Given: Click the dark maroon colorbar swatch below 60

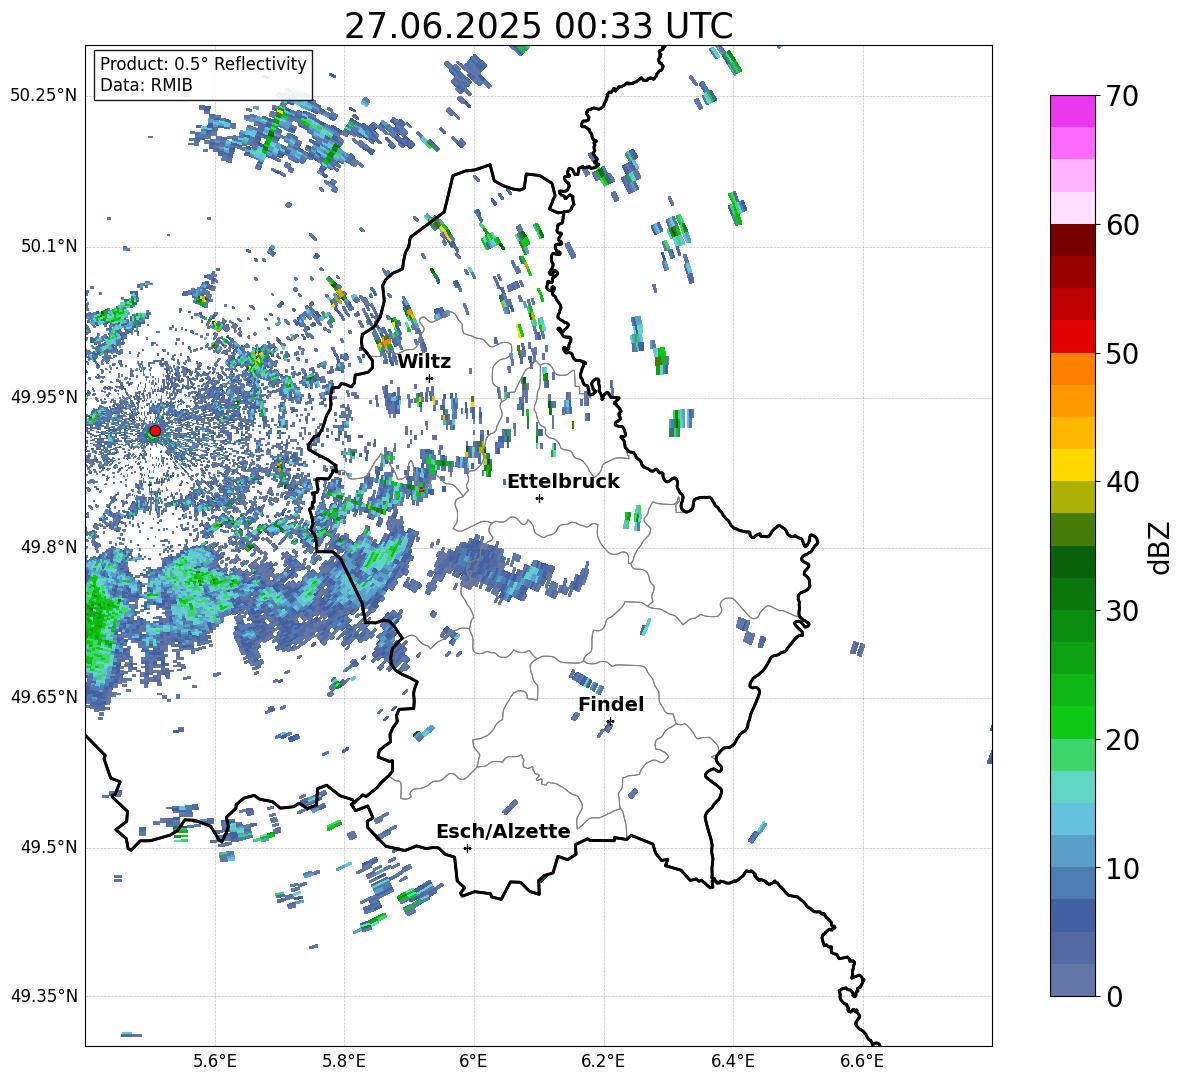Looking at the screenshot, I should point(1072,240).
